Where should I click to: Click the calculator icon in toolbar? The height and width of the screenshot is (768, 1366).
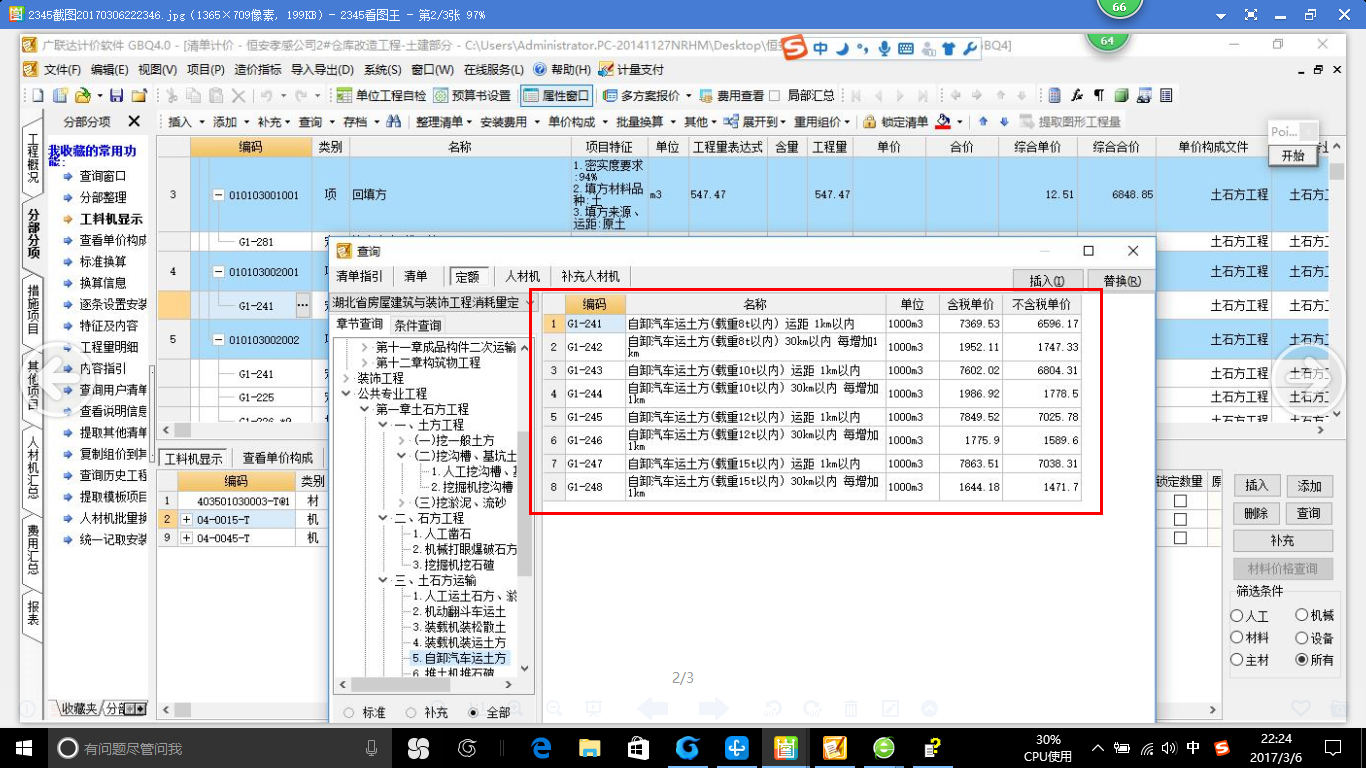1055,95
